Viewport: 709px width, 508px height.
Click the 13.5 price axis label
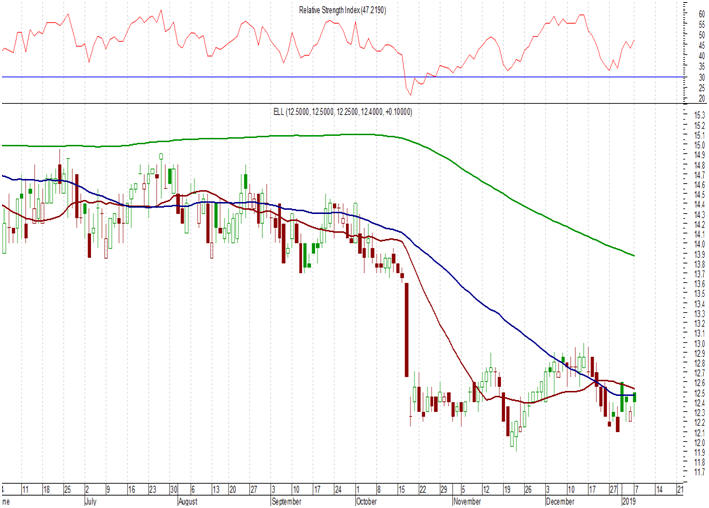(x=700, y=294)
